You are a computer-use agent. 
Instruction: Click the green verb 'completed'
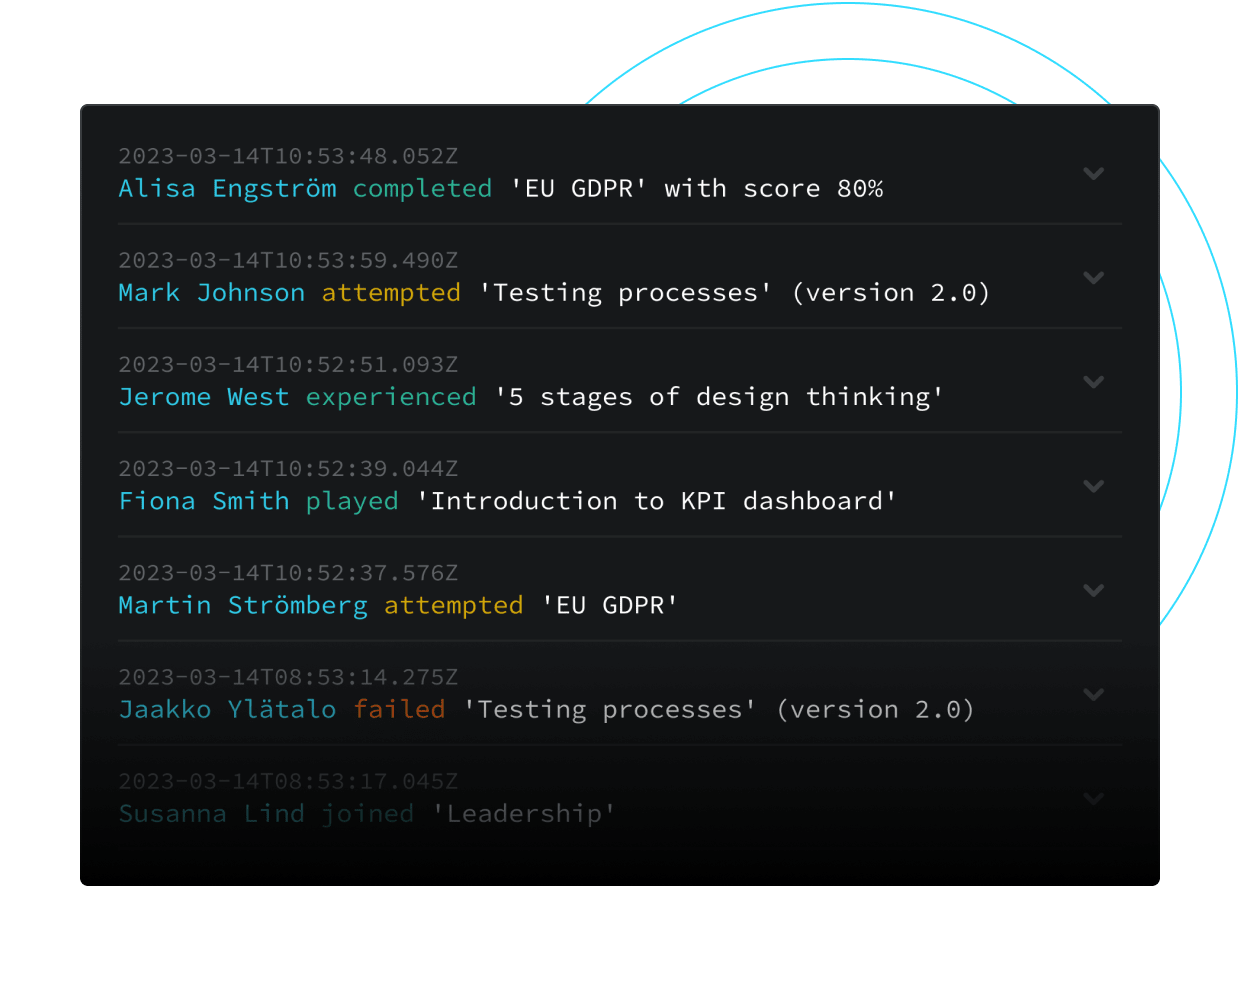[x=422, y=189]
